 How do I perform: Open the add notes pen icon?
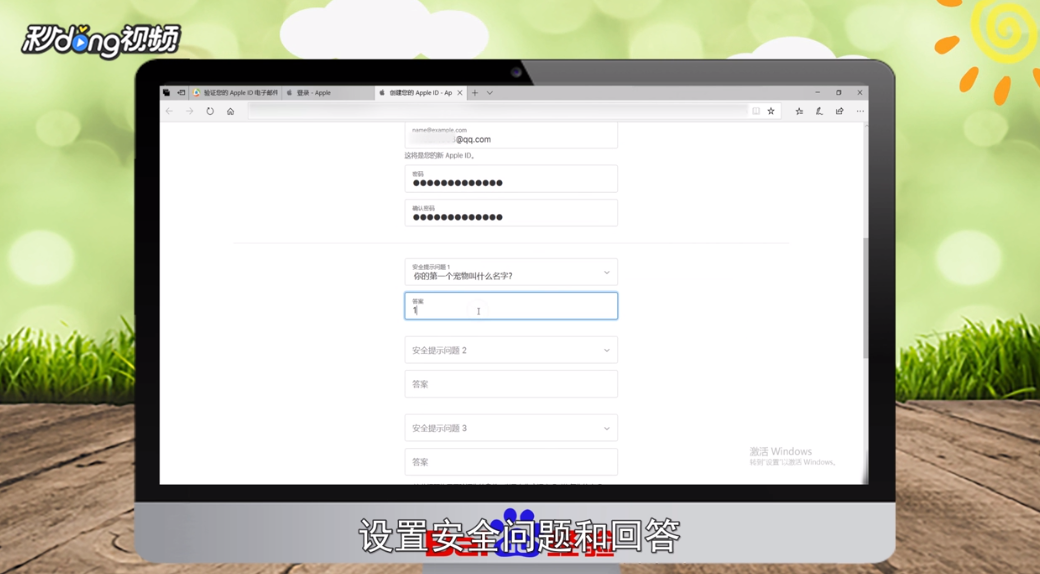819,111
